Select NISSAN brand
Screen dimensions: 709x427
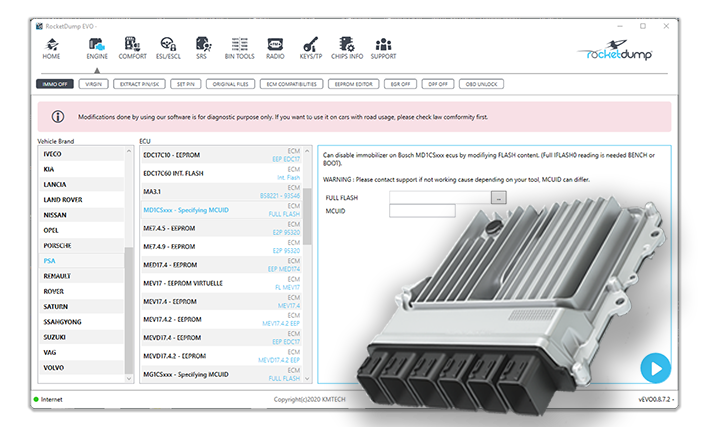coord(81,215)
